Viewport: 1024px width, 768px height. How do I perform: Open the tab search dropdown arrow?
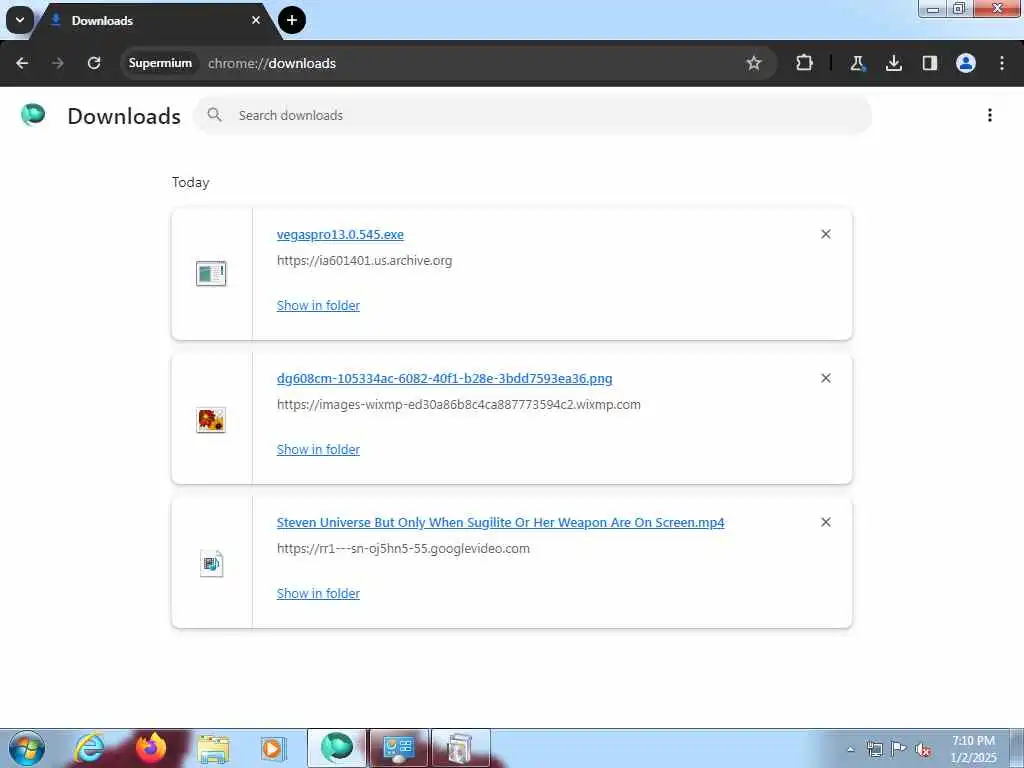[x=20, y=20]
